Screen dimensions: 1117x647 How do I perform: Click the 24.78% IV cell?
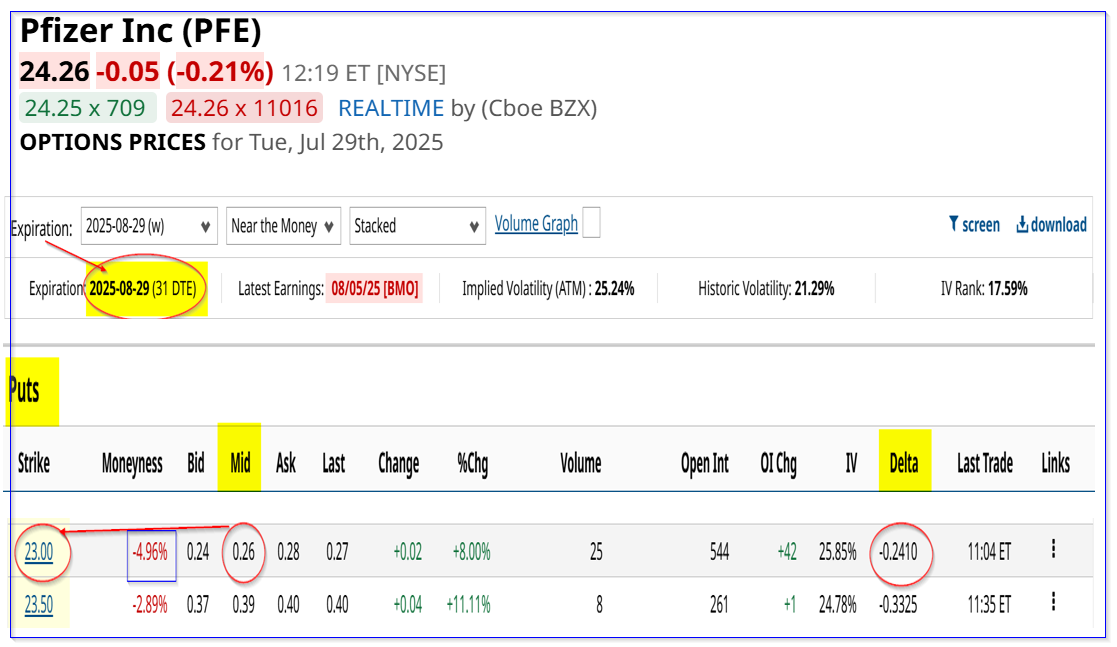point(838,605)
